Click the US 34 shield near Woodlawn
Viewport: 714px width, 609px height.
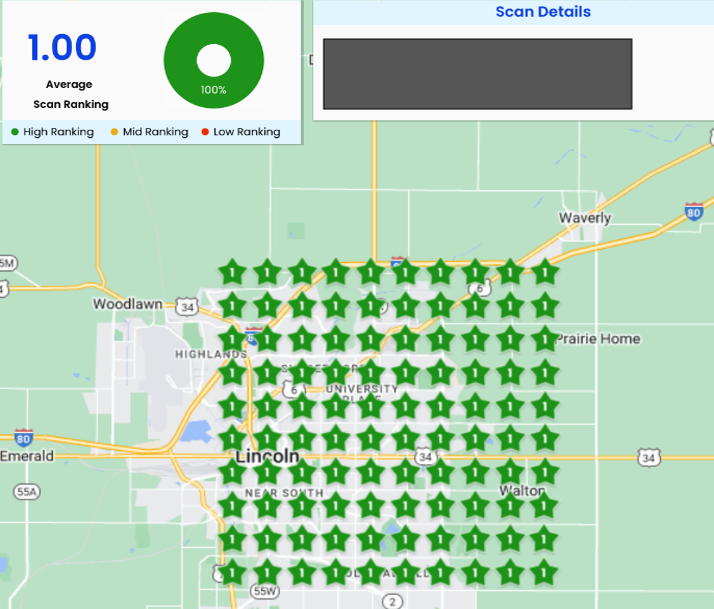pyautogui.click(x=187, y=305)
